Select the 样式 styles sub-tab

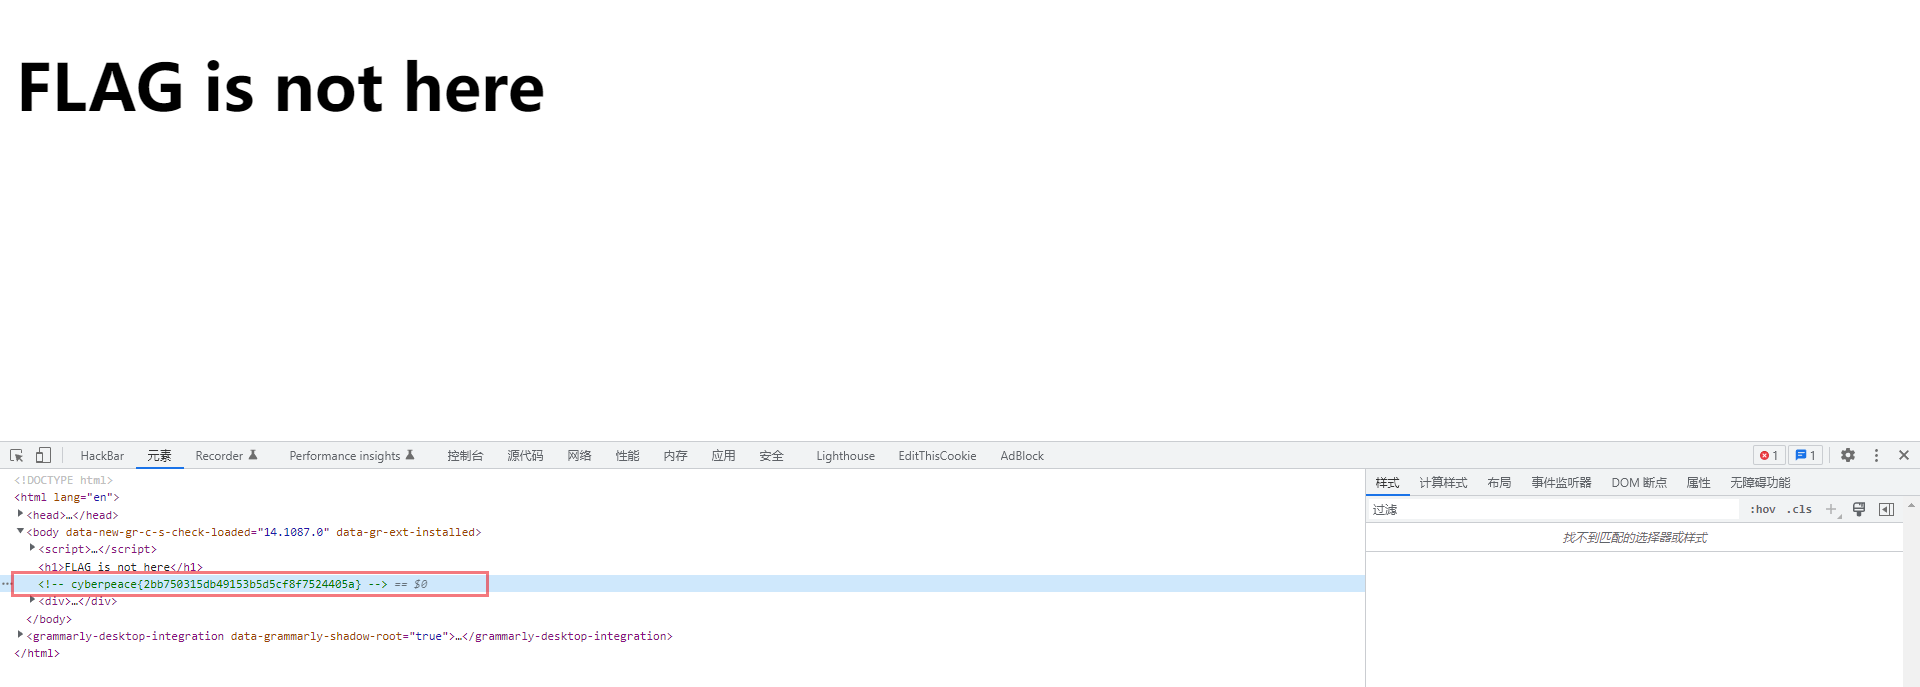(x=1387, y=483)
